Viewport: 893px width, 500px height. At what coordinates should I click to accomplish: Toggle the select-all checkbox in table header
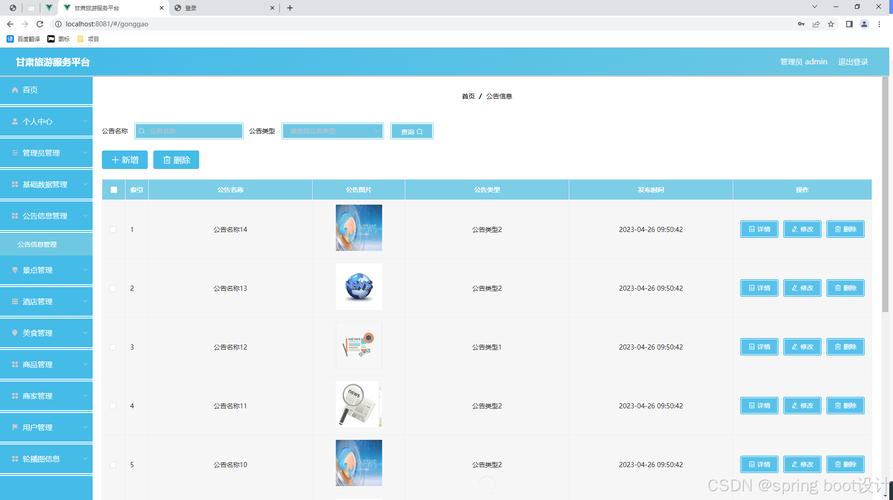114,190
